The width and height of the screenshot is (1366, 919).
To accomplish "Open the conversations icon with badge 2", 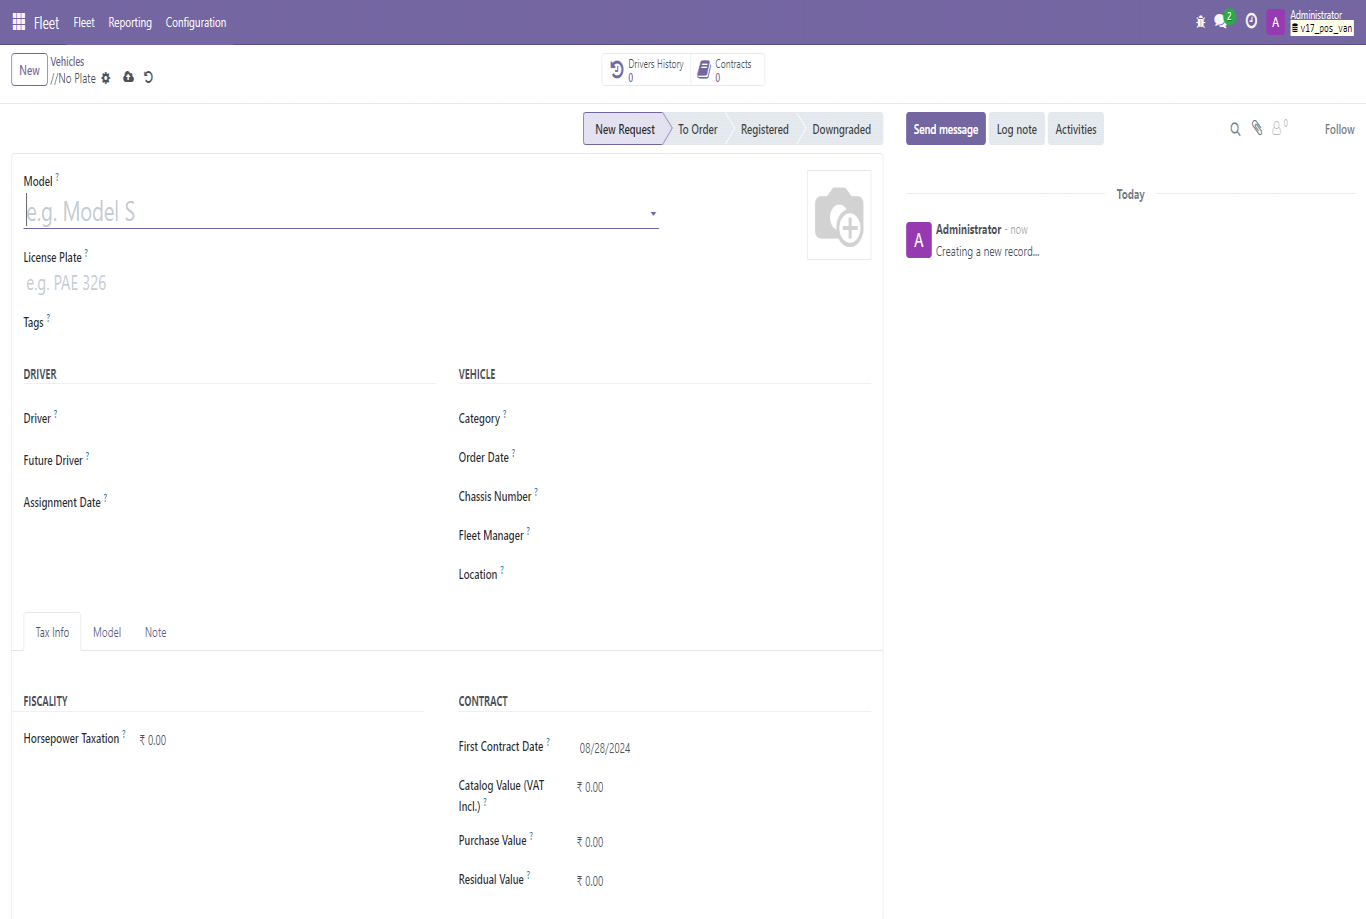I will (1221, 22).
